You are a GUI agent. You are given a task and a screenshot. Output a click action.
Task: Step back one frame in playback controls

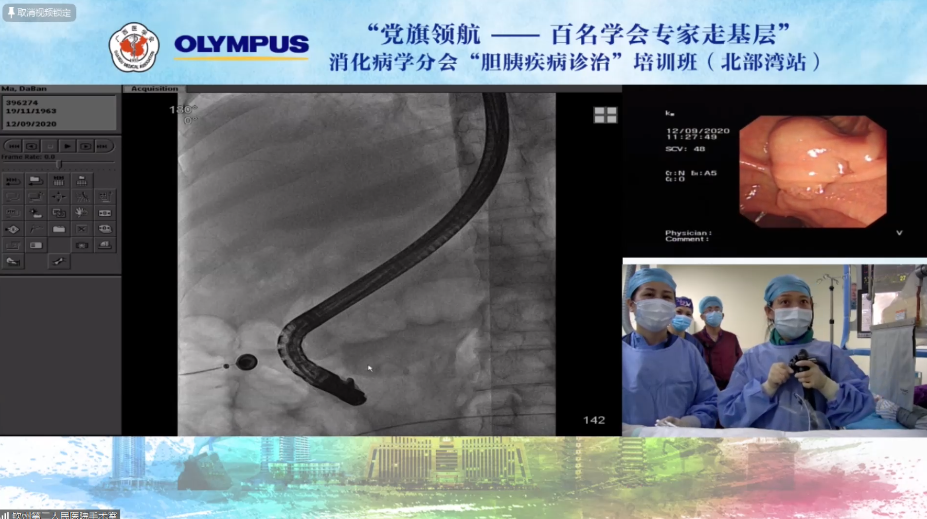pos(32,146)
